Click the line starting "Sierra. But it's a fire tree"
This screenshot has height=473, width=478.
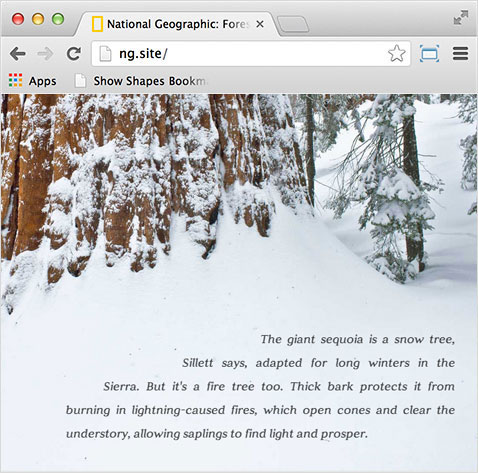[279, 387]
